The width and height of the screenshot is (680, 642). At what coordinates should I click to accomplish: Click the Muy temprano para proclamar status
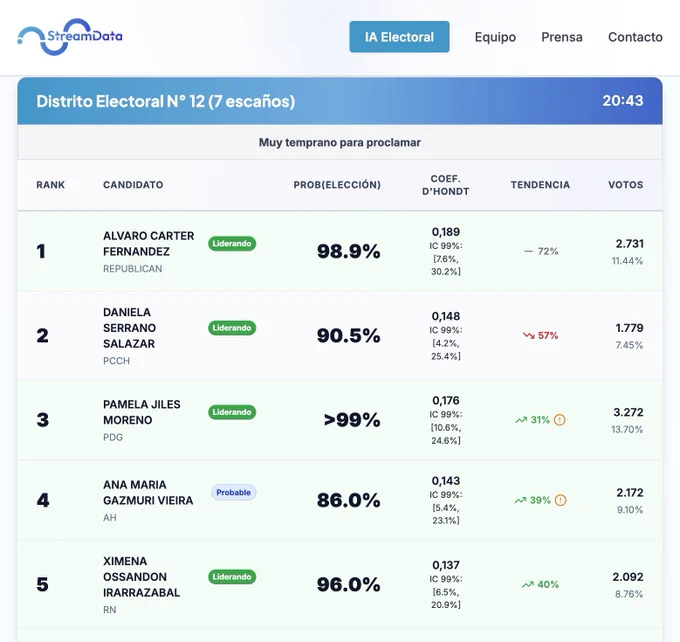pos(340,142)
